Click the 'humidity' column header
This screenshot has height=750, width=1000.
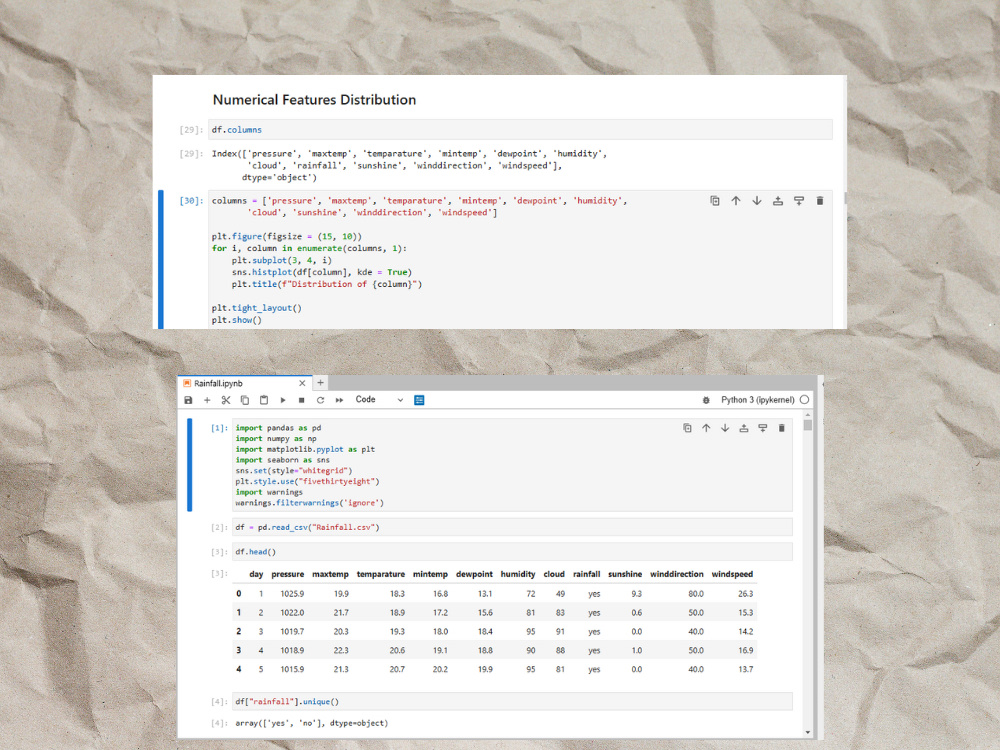[518, 574]
